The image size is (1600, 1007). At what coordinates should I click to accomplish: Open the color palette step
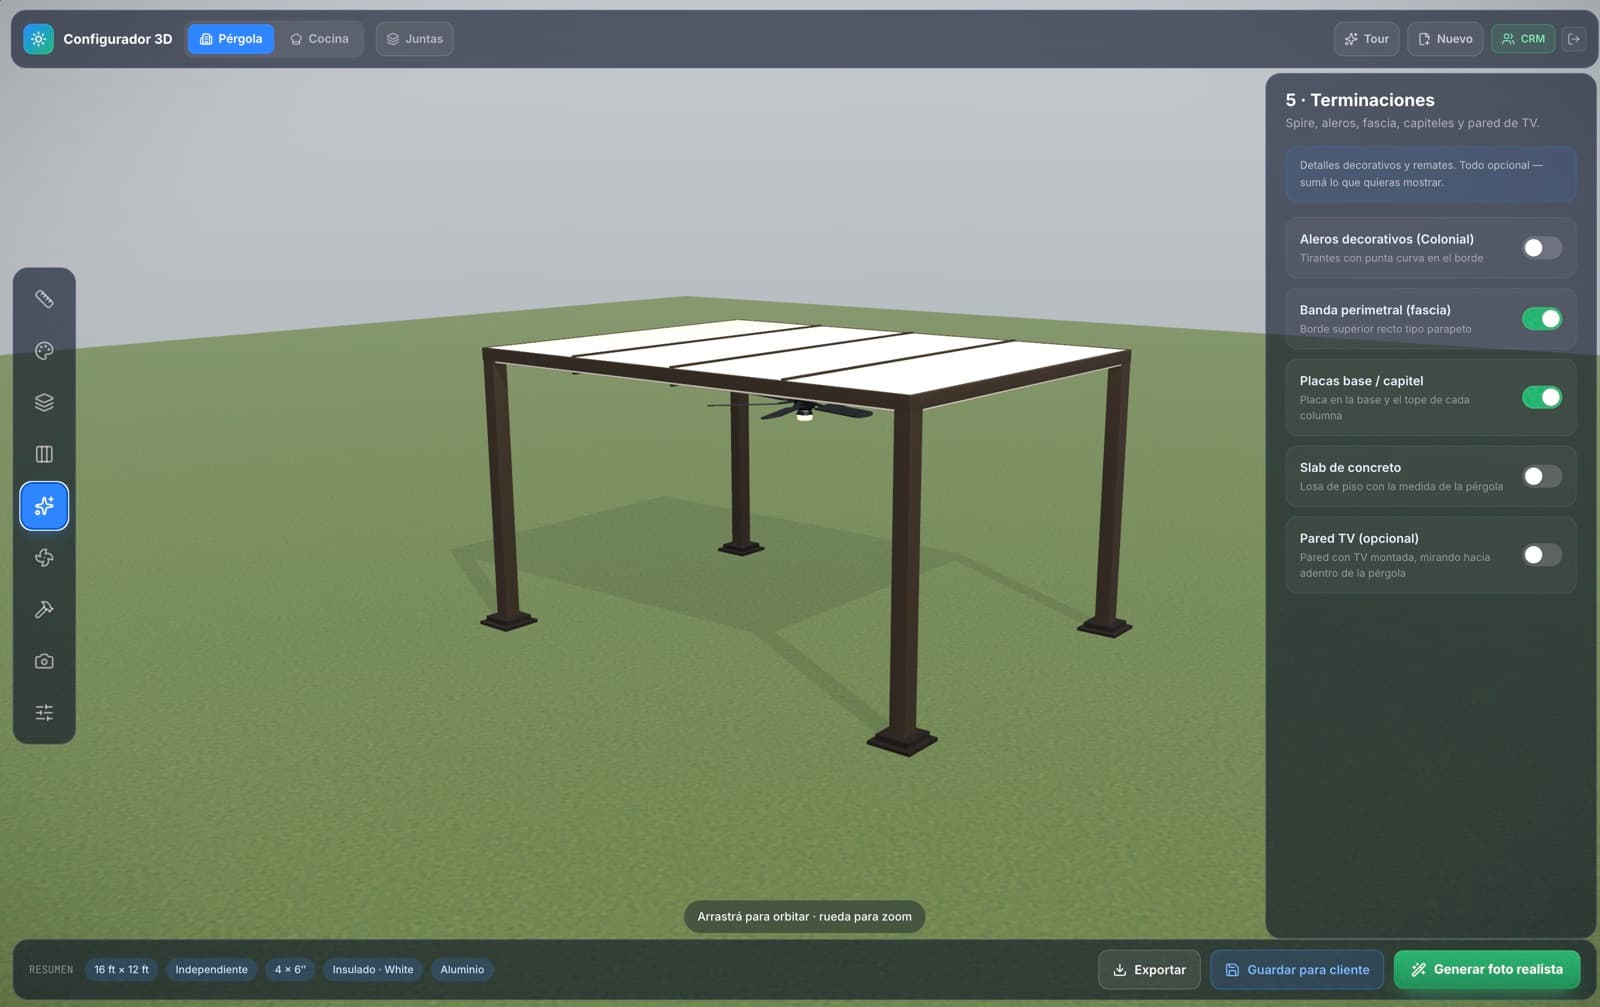point(44,351)
